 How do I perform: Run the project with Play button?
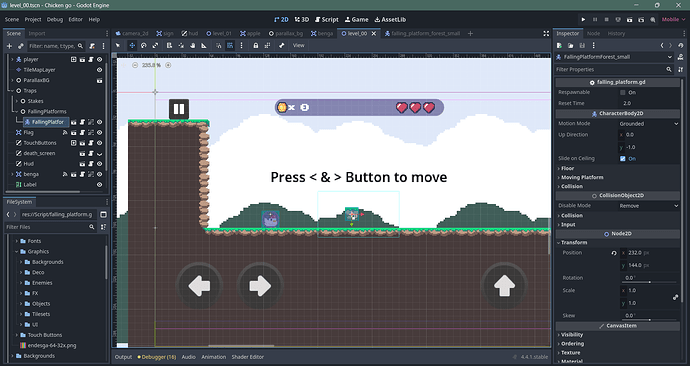coord(584,19)
